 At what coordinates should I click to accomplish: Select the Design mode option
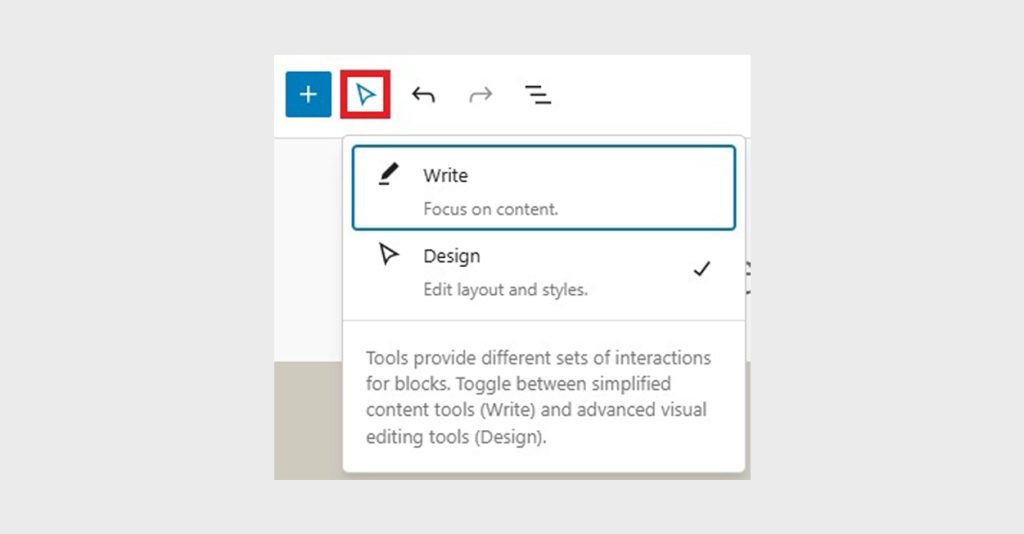coord(451,257)
